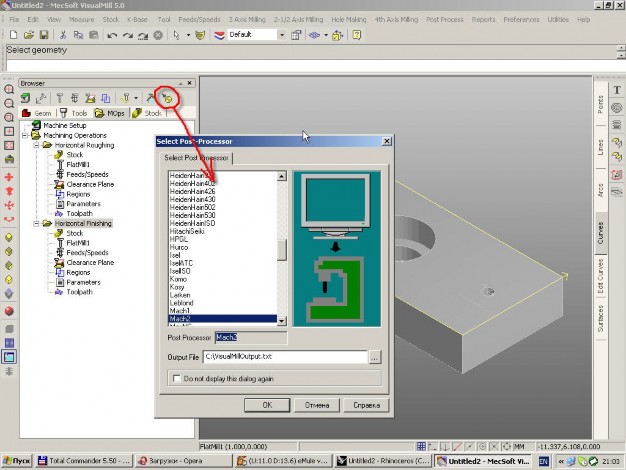Click the Copy icon in toolbar
This screenshot has height=470, width=626.
point(78,35)
